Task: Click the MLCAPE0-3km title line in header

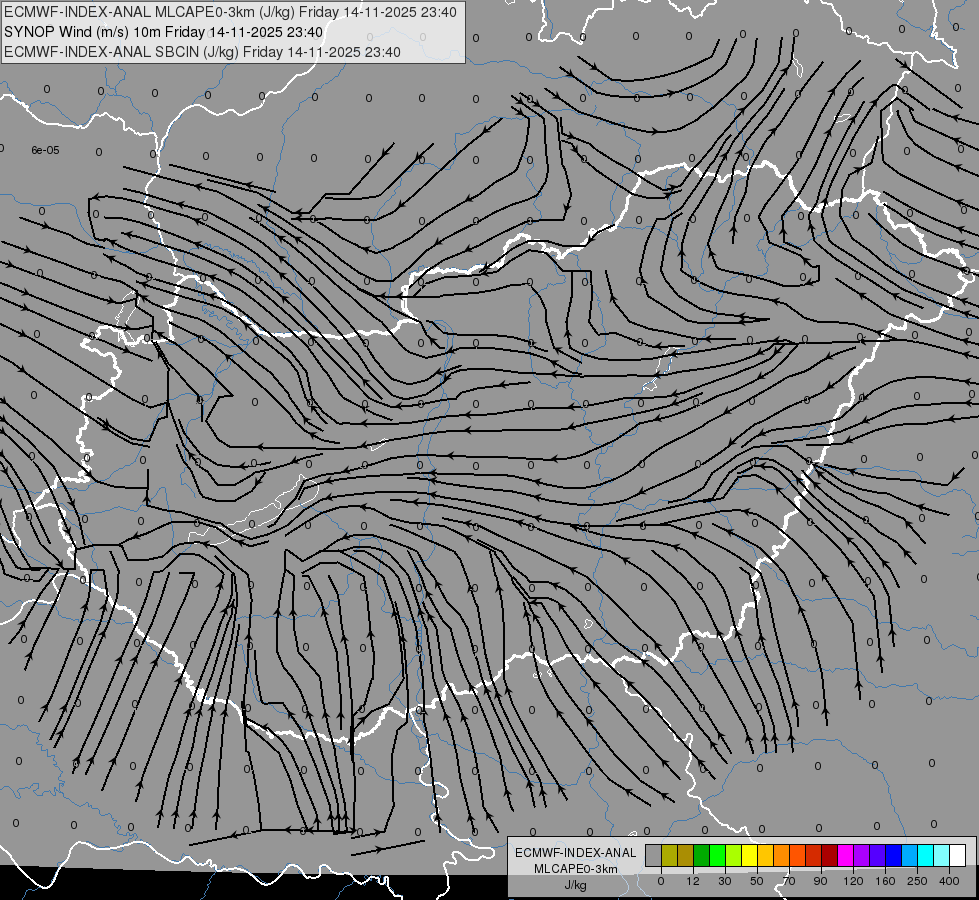Action: [x=230, y=12]
